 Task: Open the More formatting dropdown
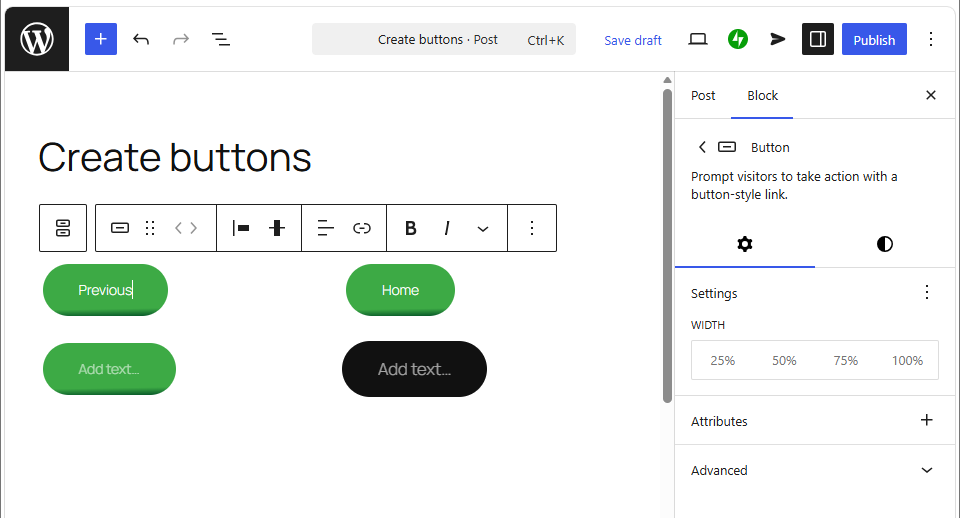[482, 228]
